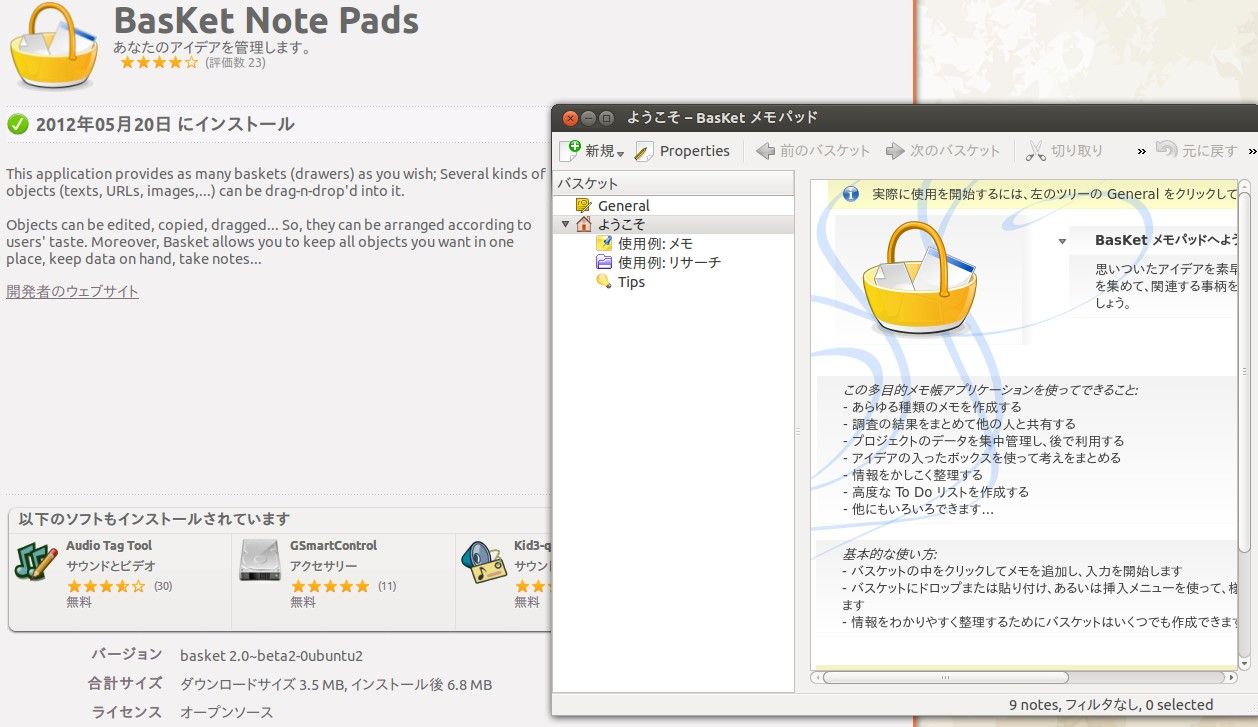Click the BasKet Note Pads app icon

53,45
